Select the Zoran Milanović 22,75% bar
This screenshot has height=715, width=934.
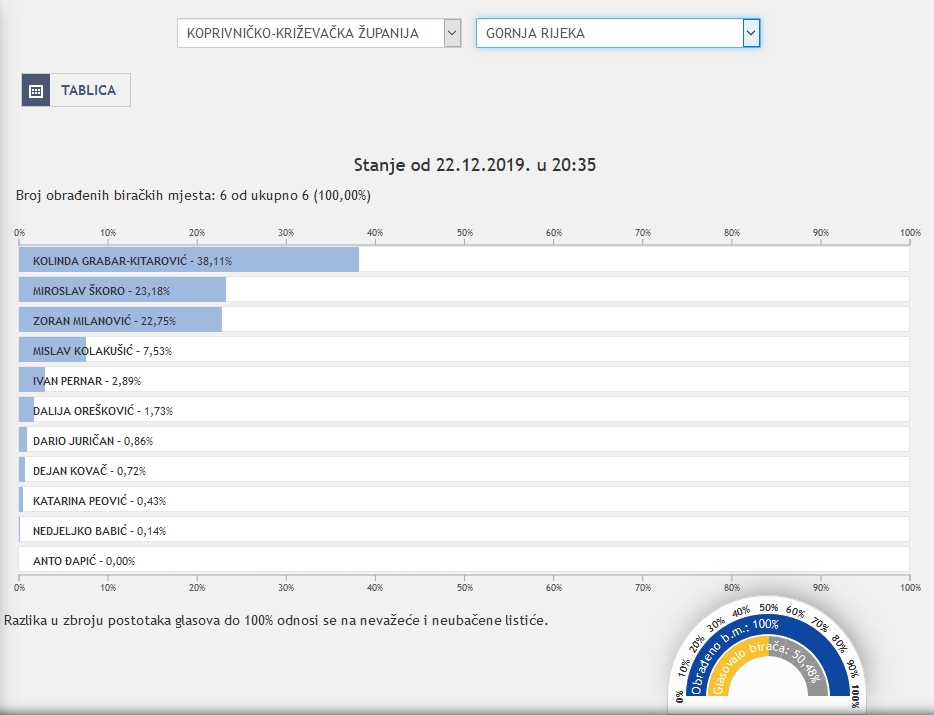pyautogui.click(x=120, y=320)
